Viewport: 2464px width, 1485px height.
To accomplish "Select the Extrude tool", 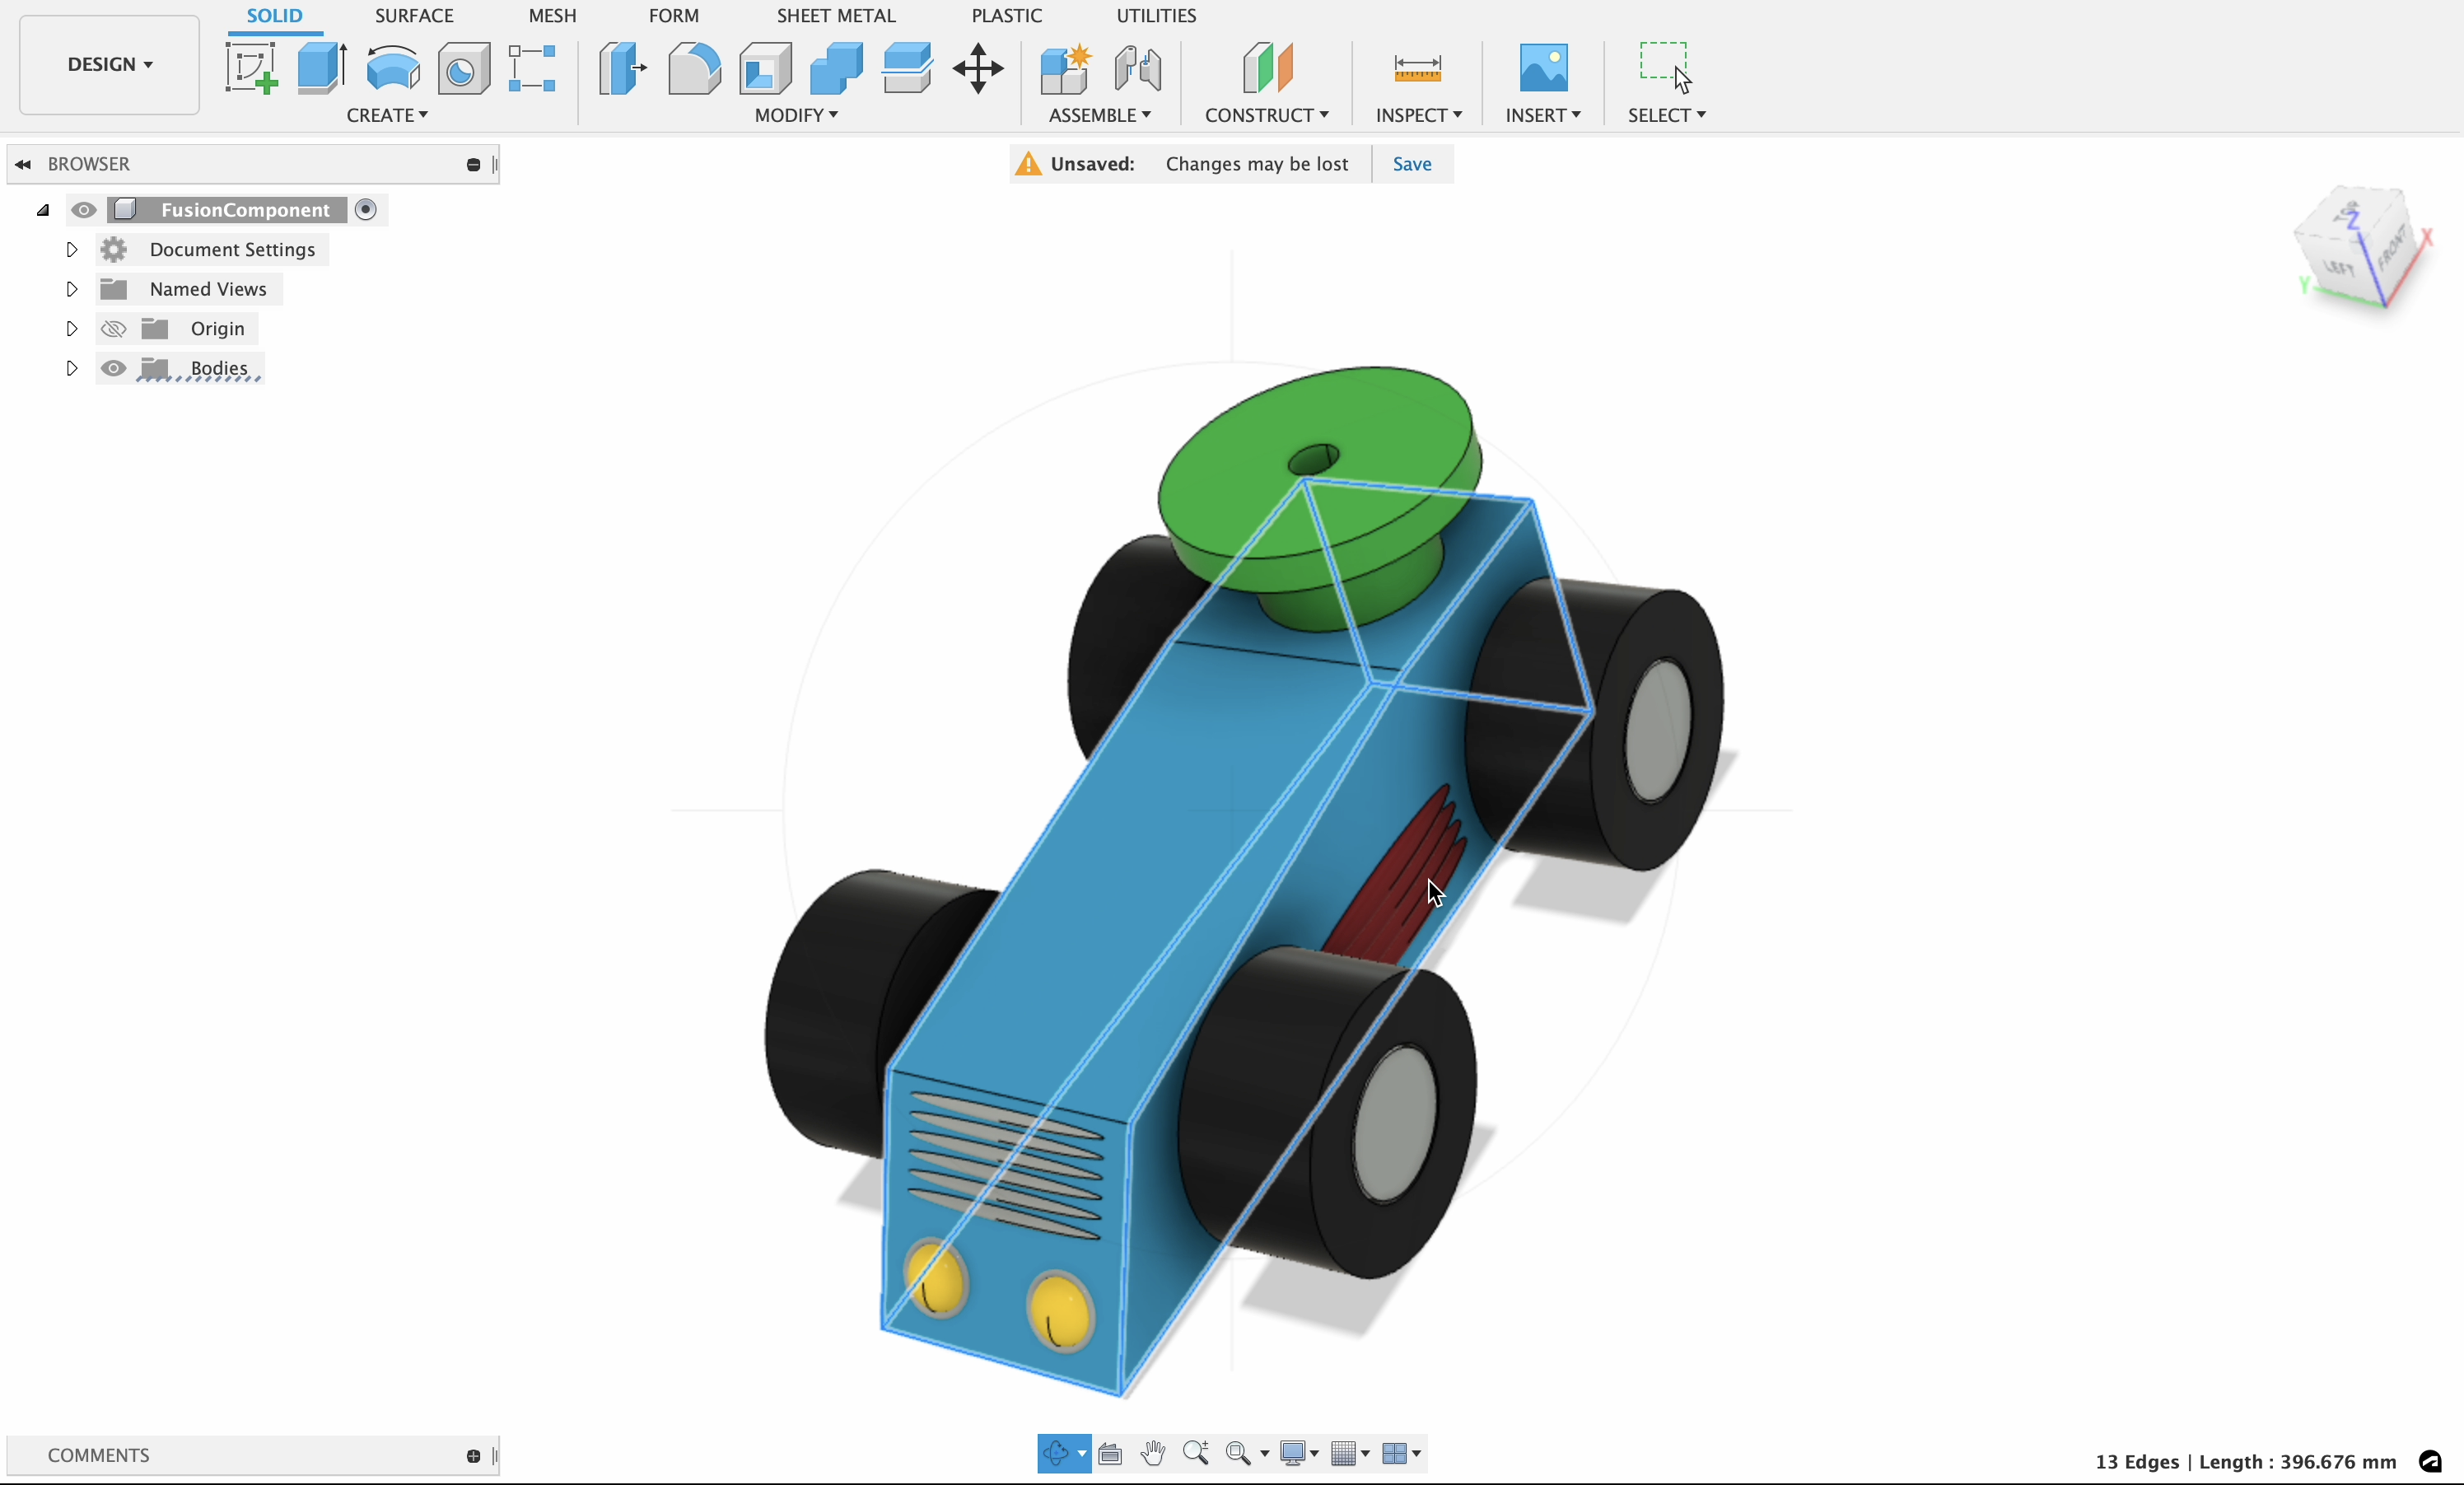I will point(322,68).
